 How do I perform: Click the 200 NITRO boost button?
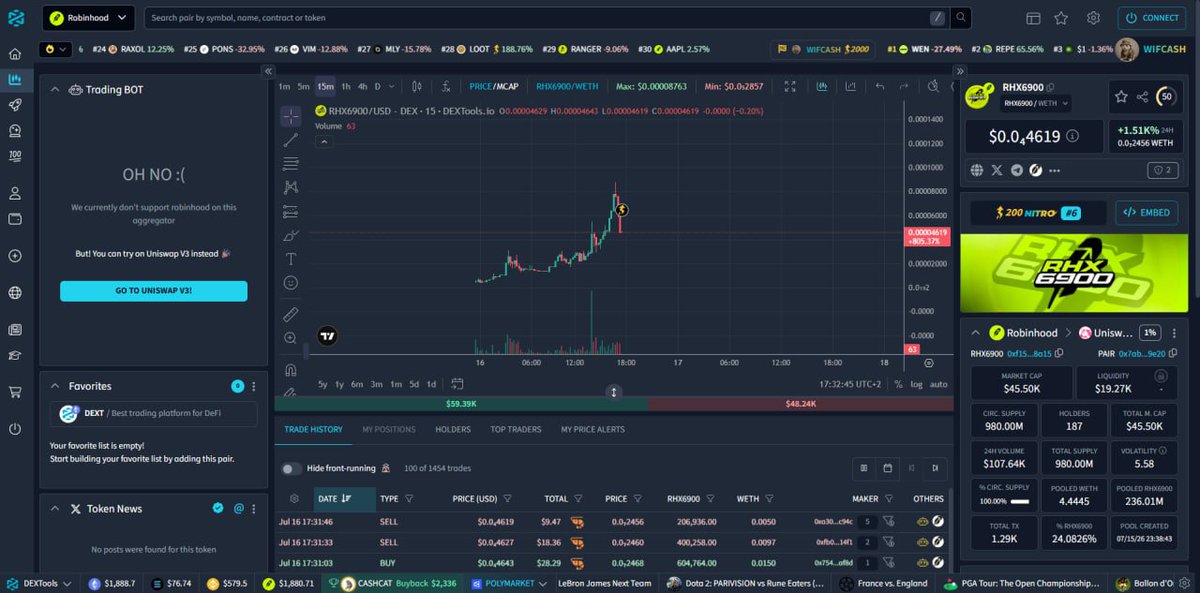pos(1038,212)
